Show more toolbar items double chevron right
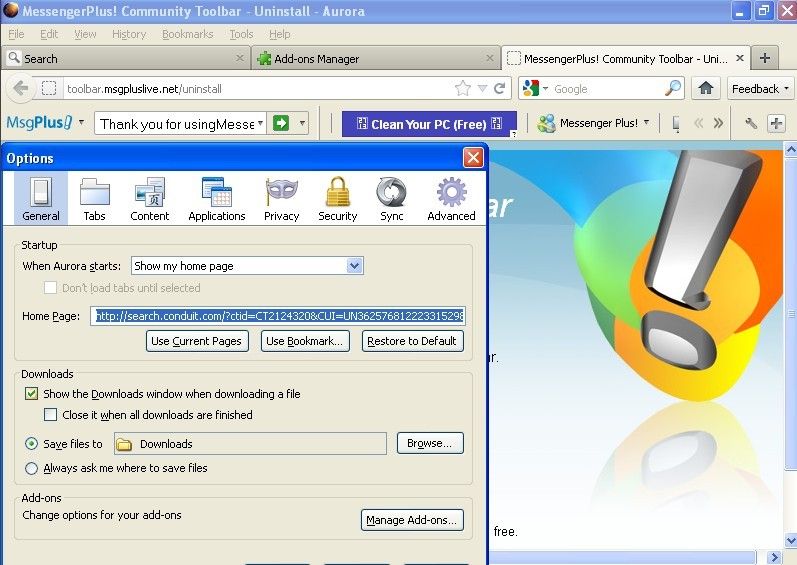 [x=718, y=123]
